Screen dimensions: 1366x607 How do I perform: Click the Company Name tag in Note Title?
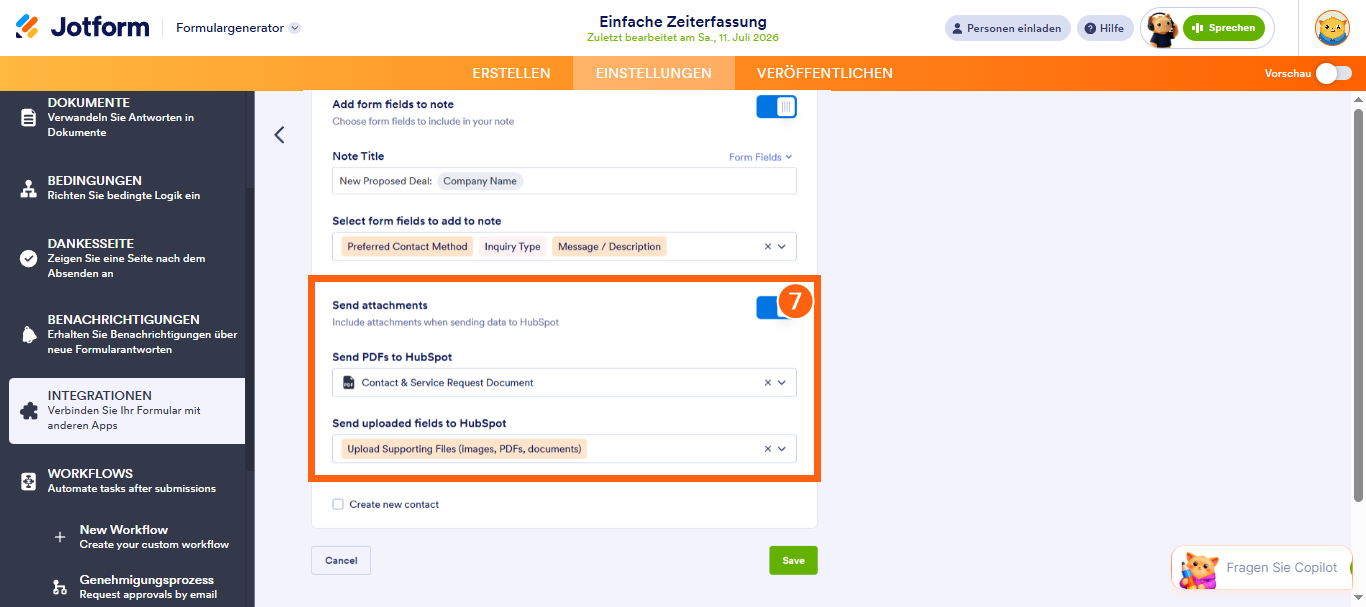pyautogui.click(x=480, y=181)
